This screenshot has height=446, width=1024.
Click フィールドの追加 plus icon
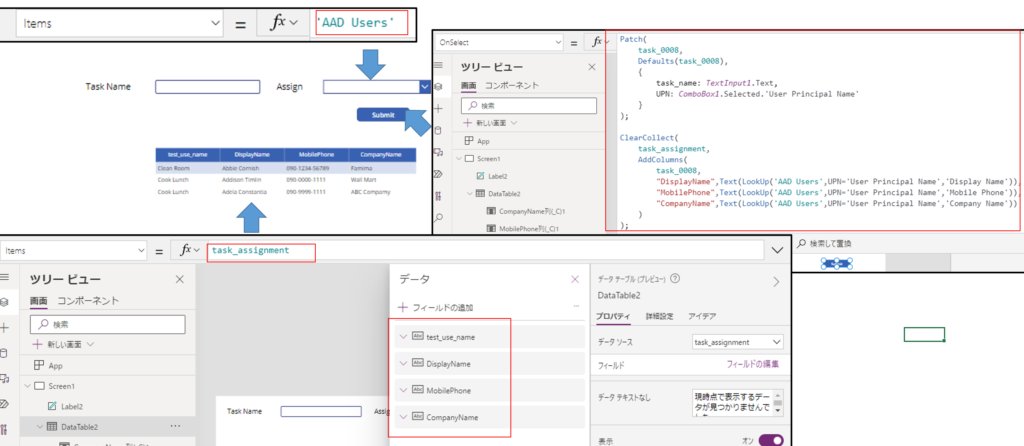403,307
